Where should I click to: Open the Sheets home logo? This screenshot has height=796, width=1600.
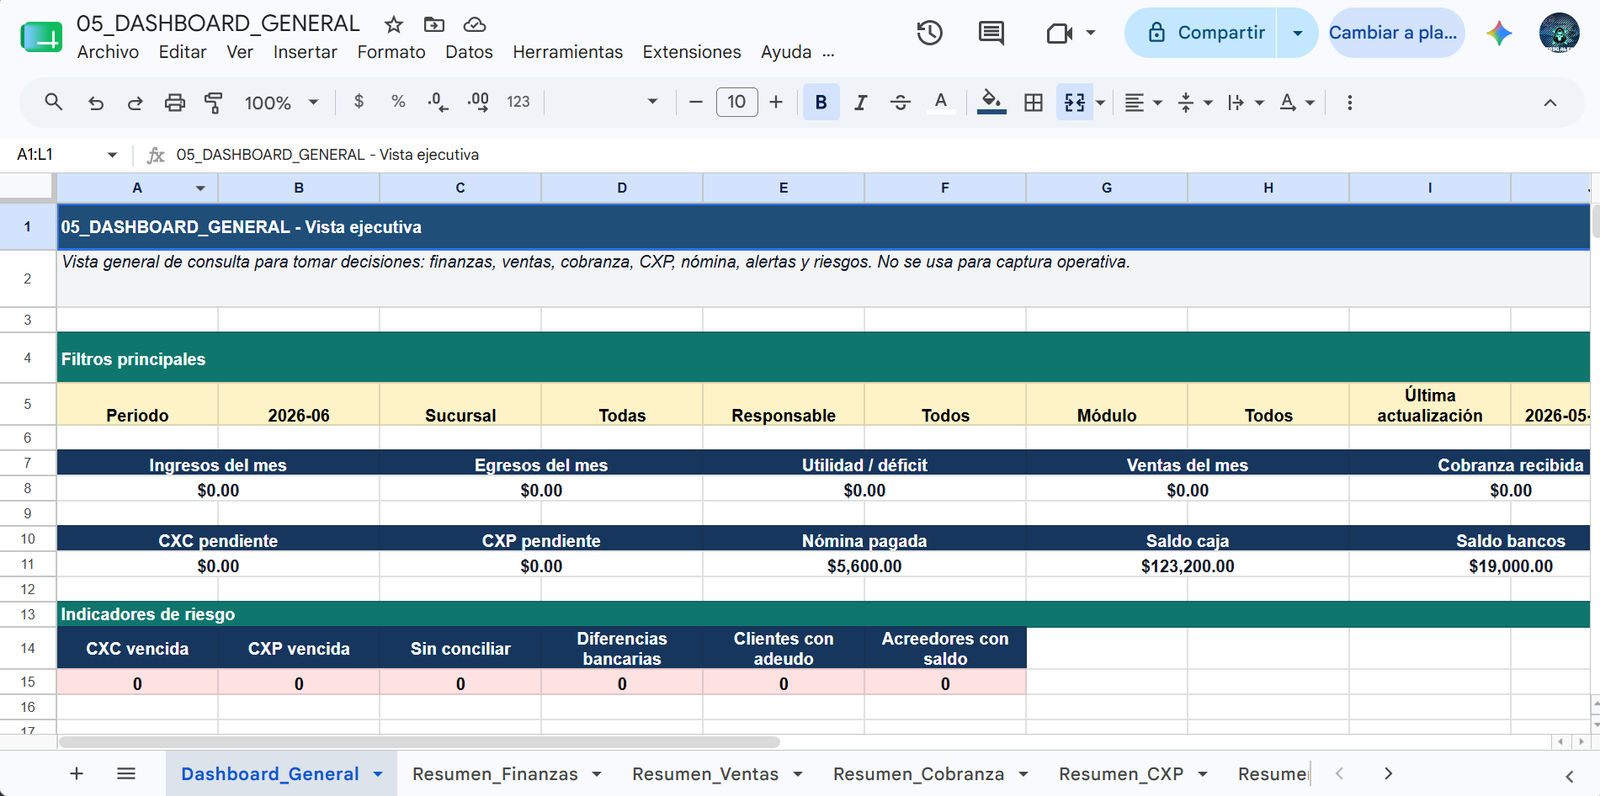[41, 36]
